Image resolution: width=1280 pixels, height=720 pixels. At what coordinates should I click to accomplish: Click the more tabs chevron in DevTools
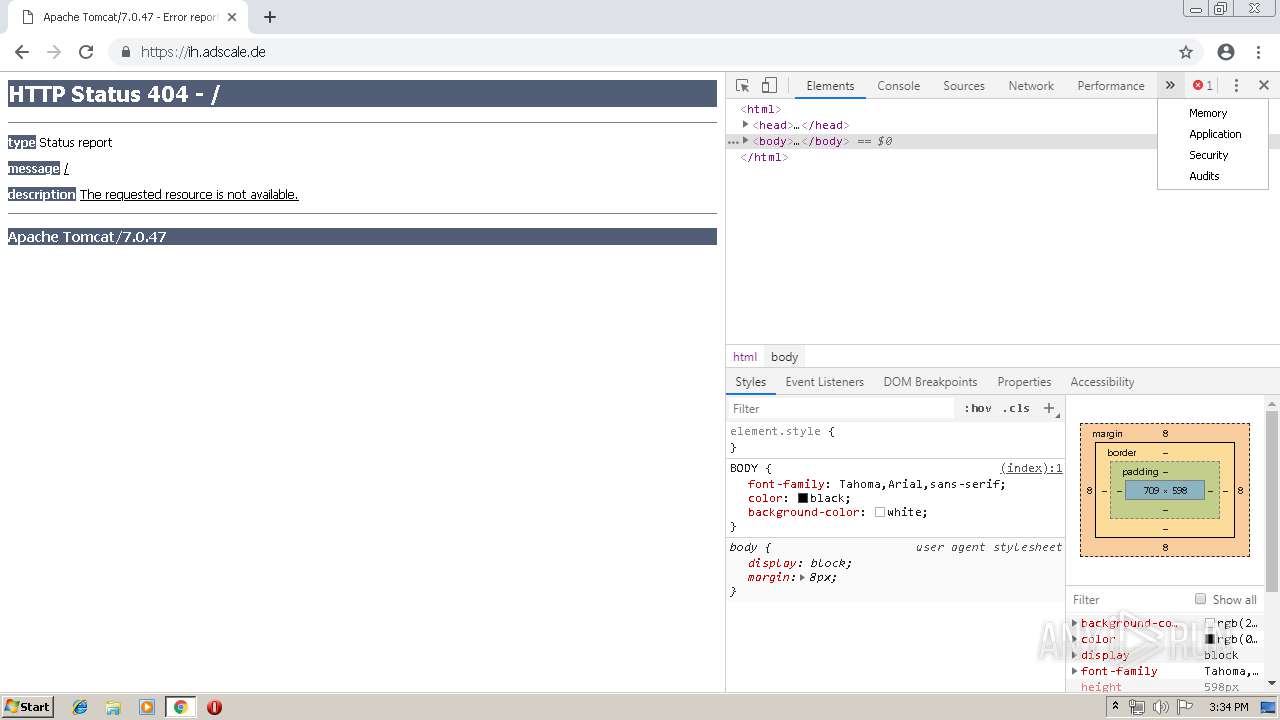coord(1170,86)
